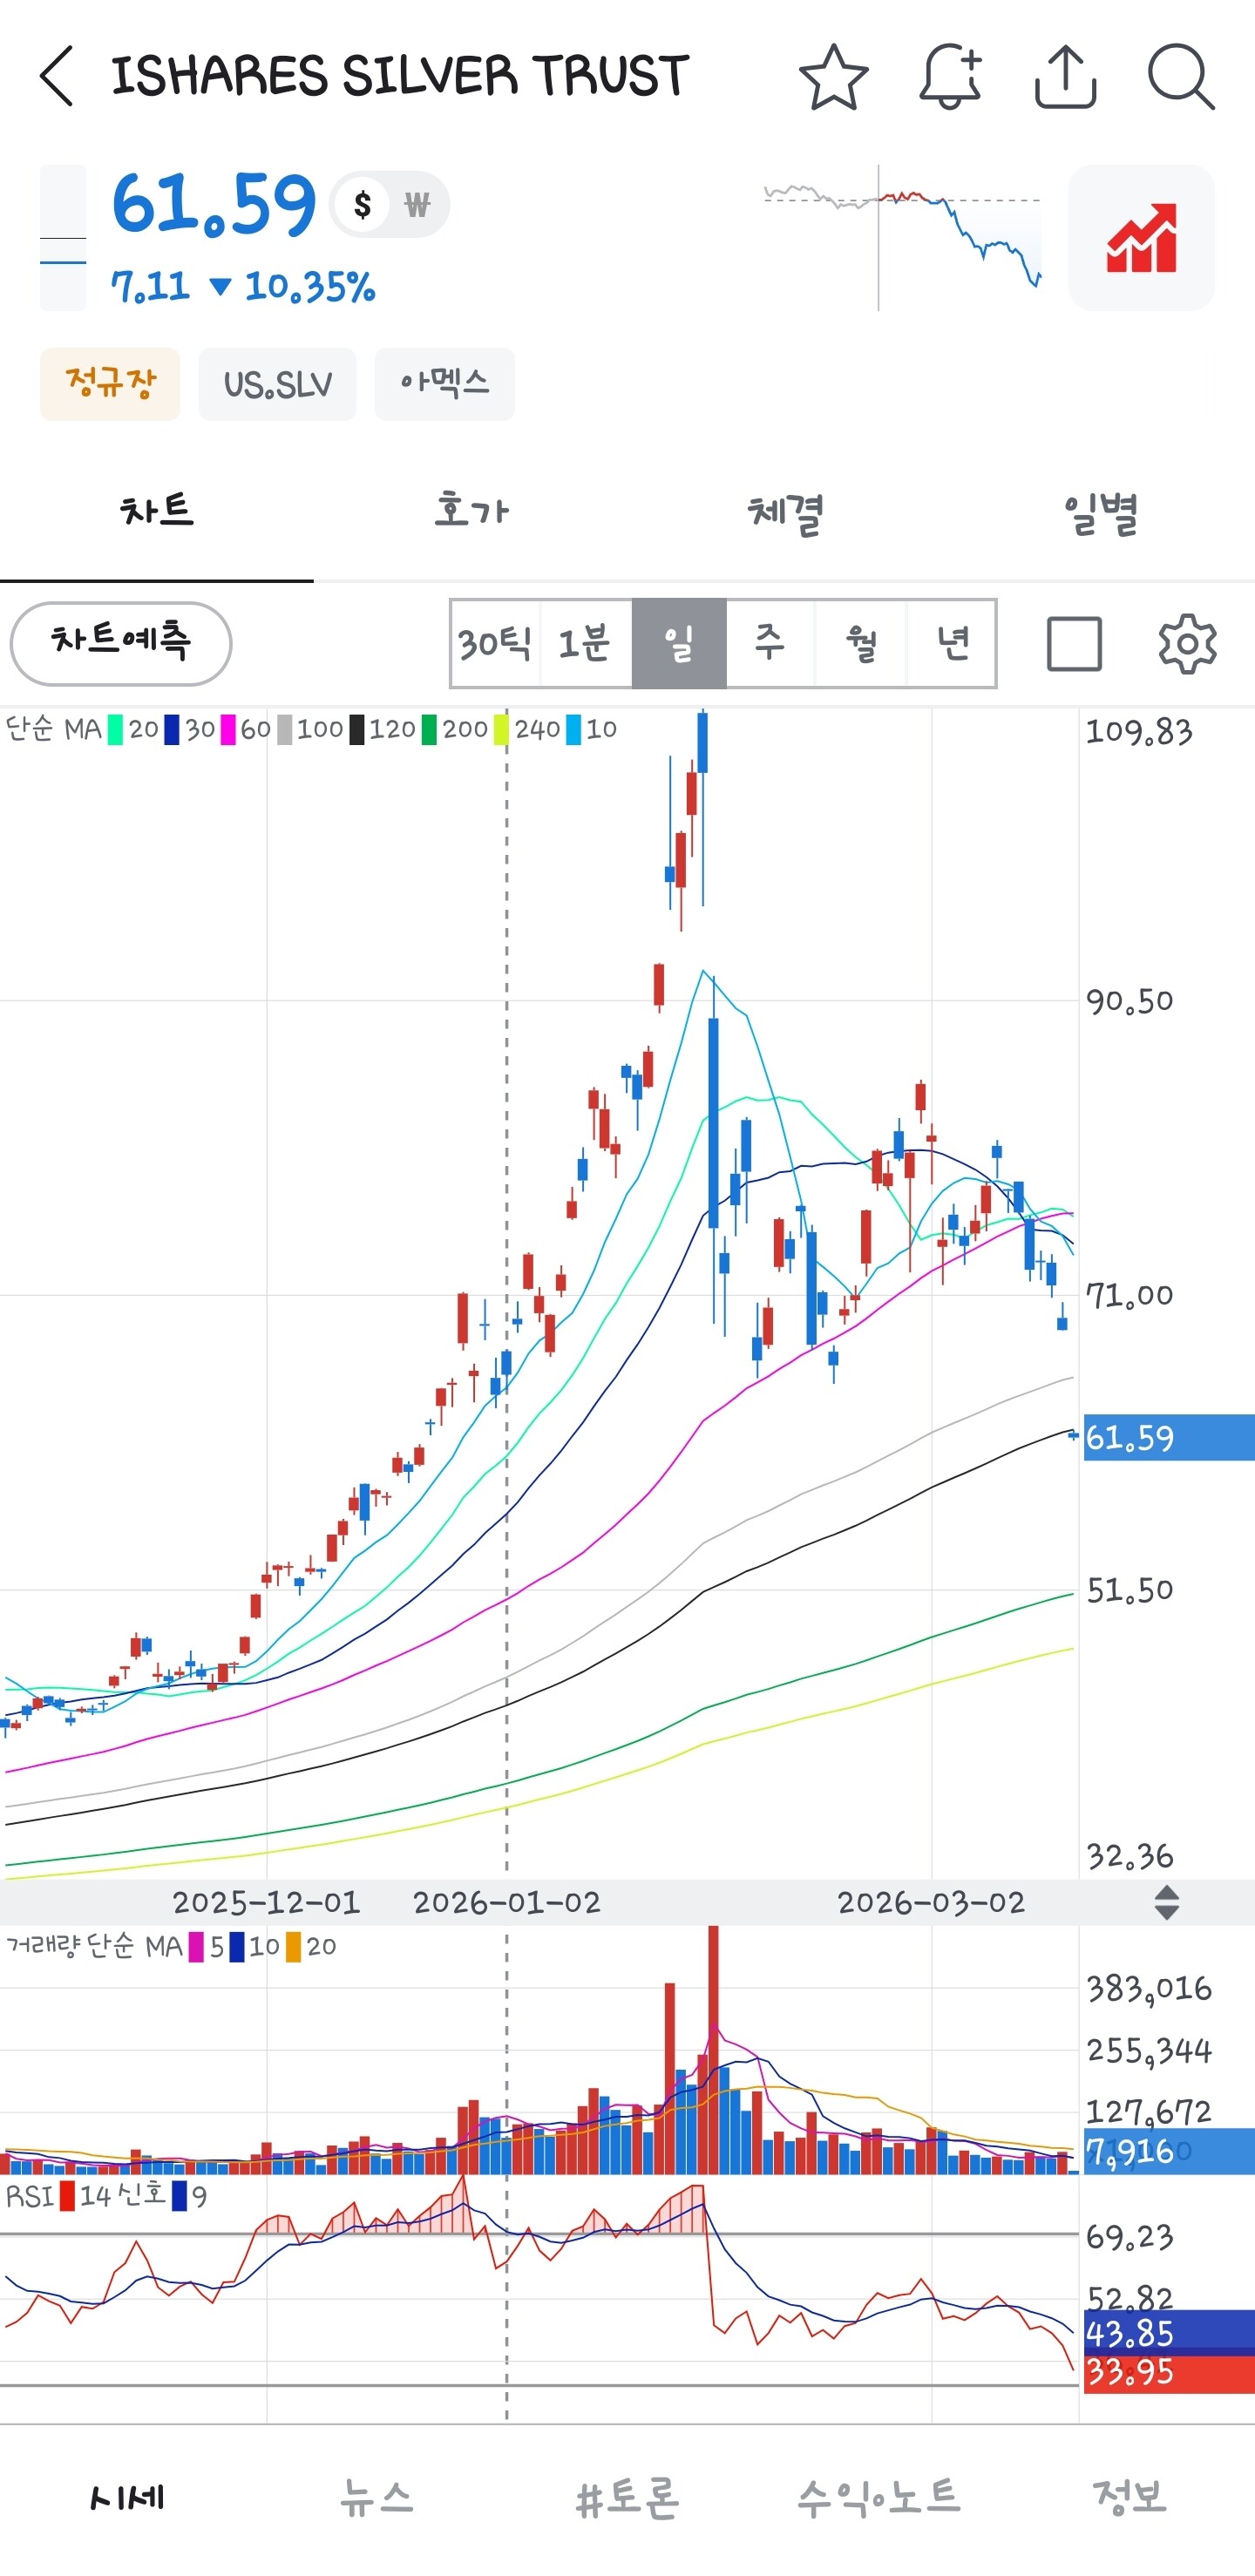Screen dimensions: 1255x2576
Task: Switch price currency to won
Action: pos(417,205)
